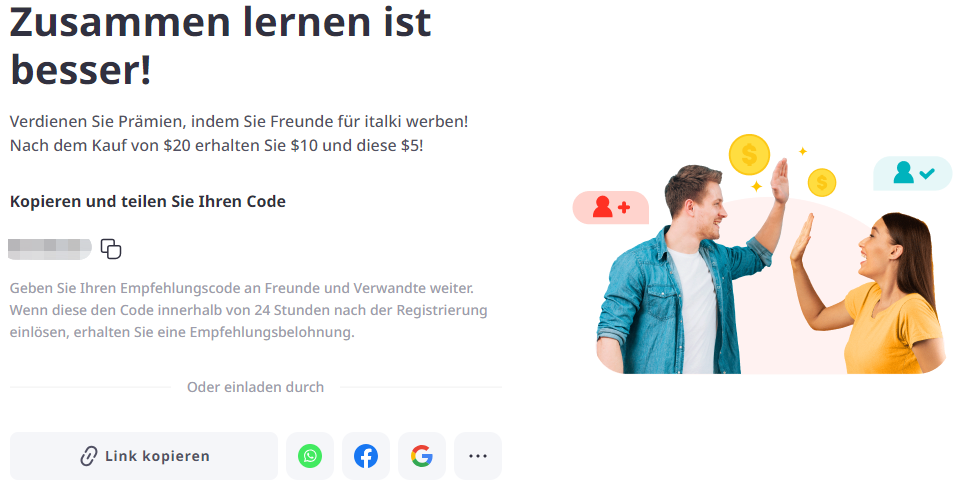Click the red add-user badge in the illustration
Image resolution: width=960 pixels, height=490 pixels.
[610, 208]
